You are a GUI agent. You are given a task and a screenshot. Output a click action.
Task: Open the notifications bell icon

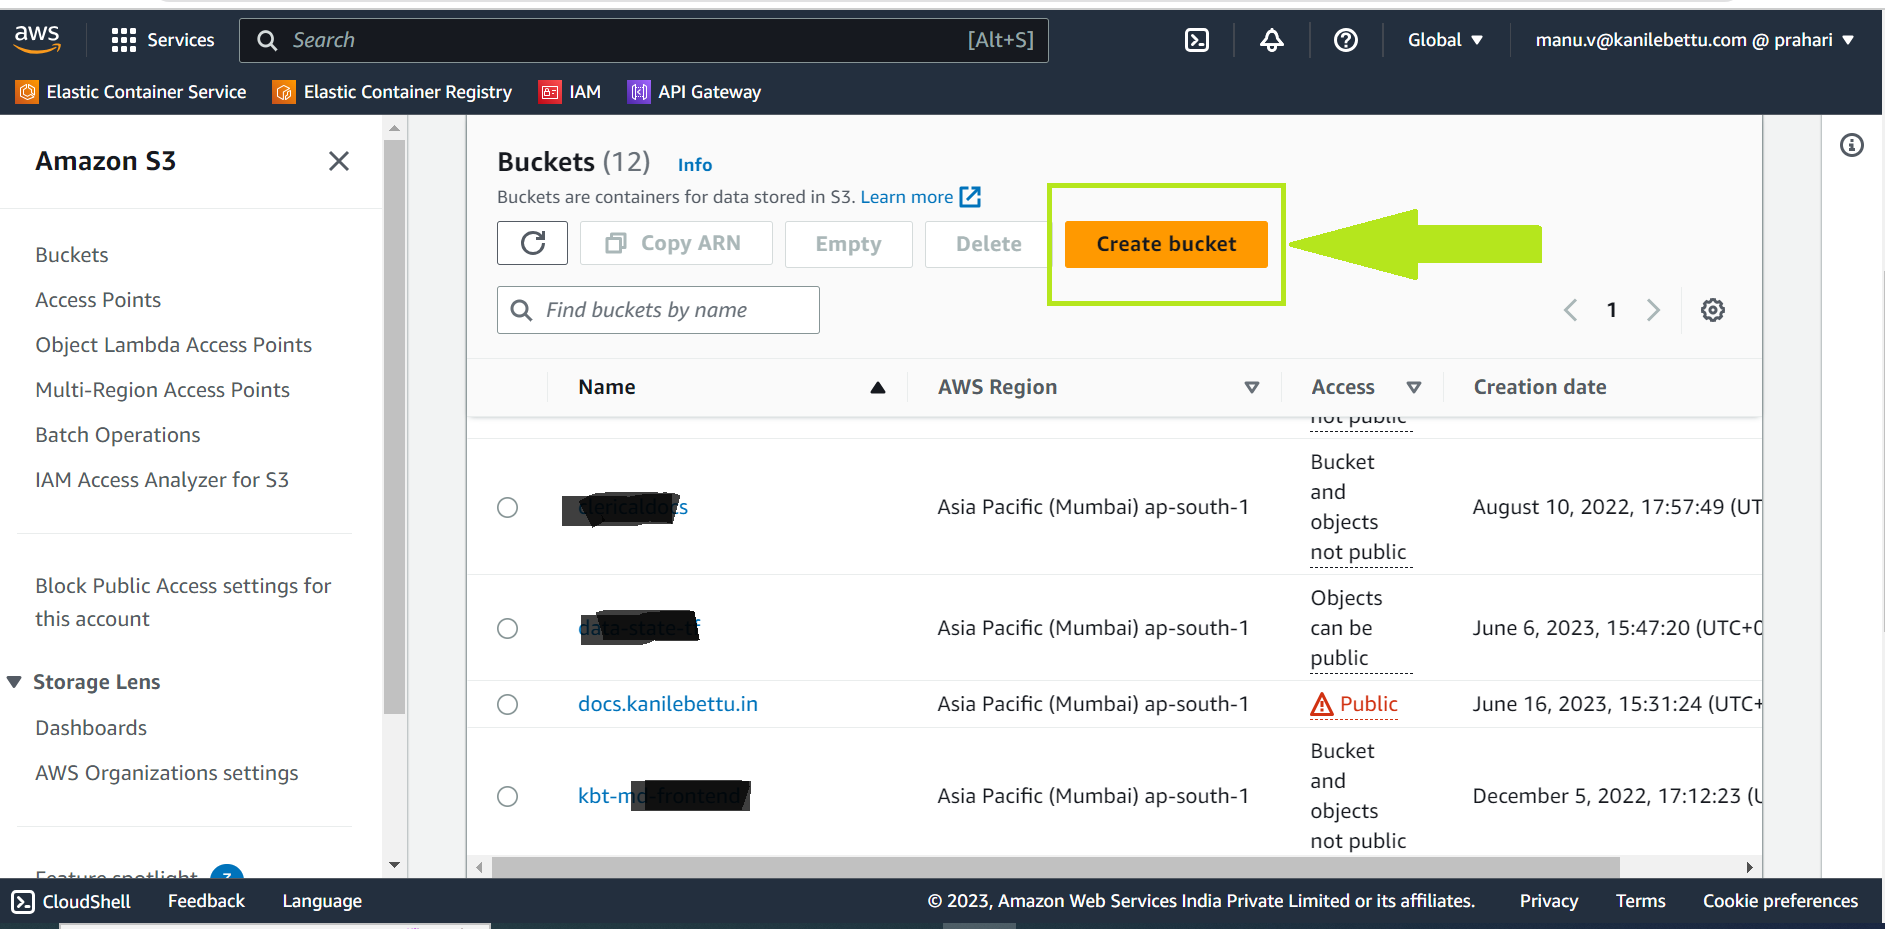[1271, 40]
